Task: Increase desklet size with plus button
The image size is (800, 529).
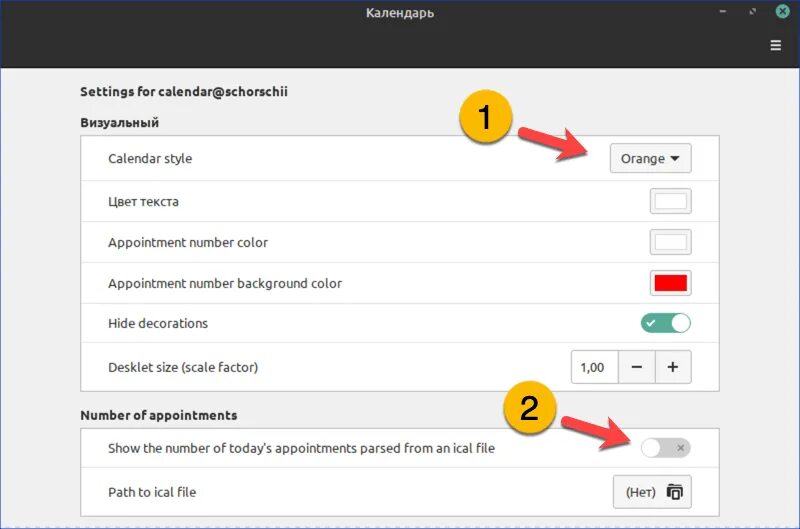Action: pyautogui.click(x=673, y=367)
